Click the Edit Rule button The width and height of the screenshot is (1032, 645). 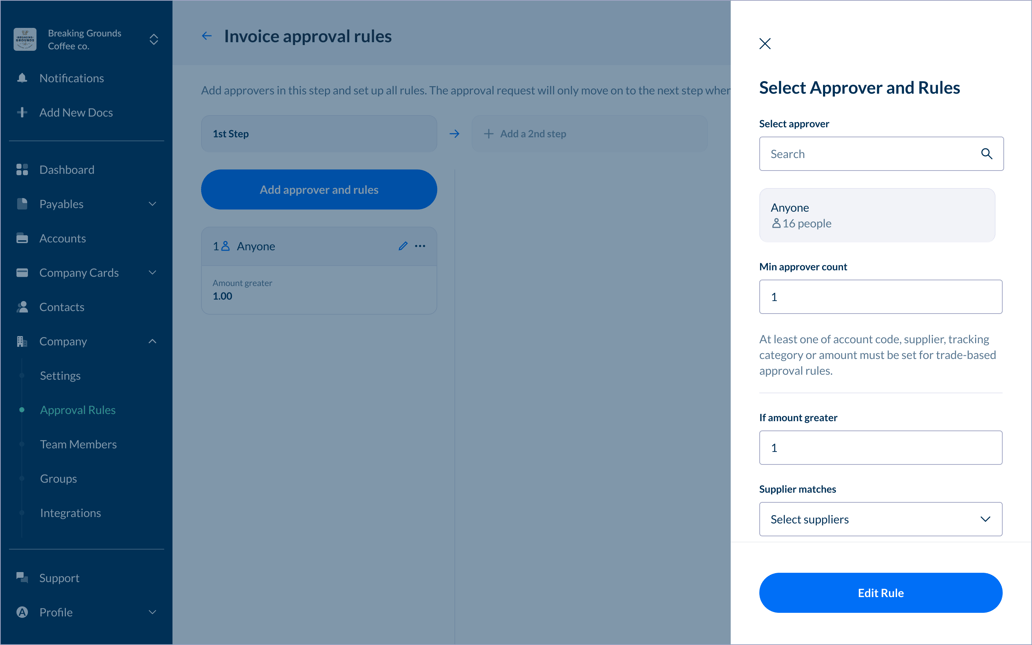point(880,592)
